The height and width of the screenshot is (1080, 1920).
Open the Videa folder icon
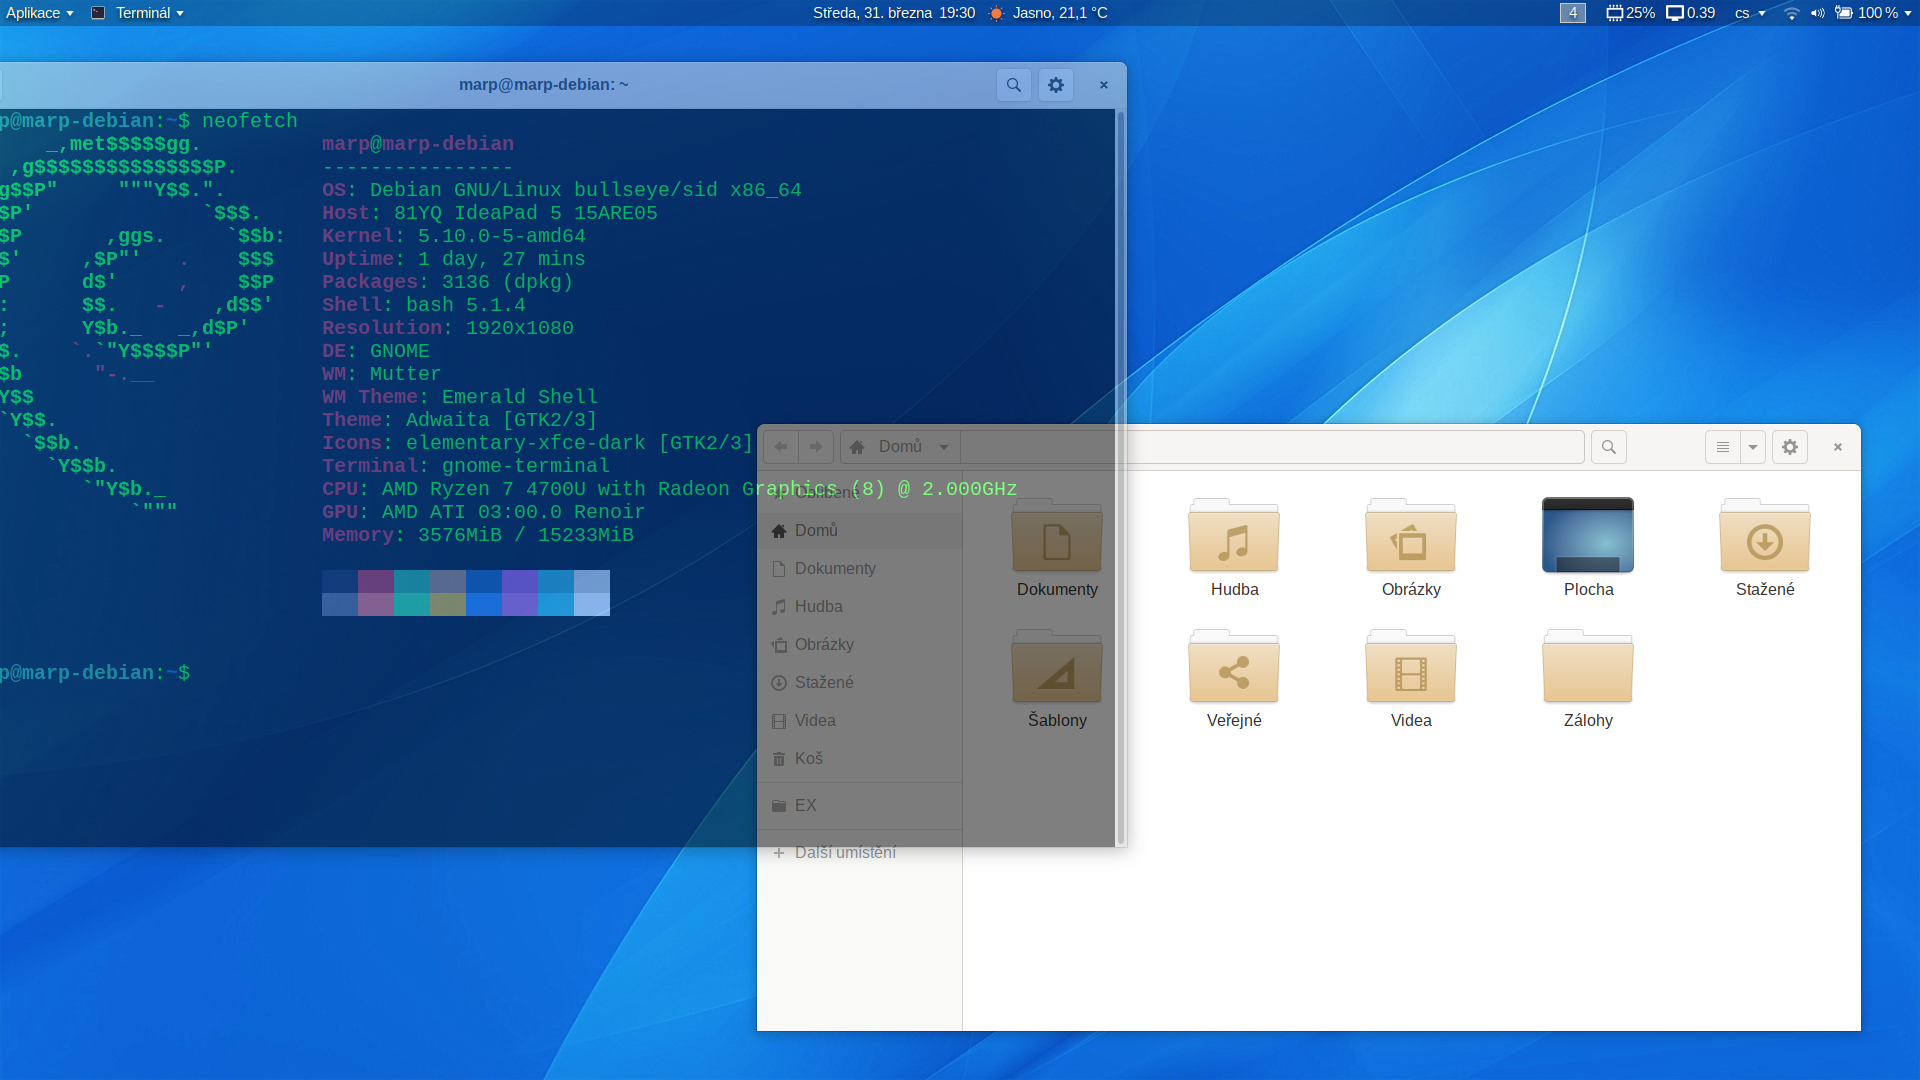pos(1411,667)
